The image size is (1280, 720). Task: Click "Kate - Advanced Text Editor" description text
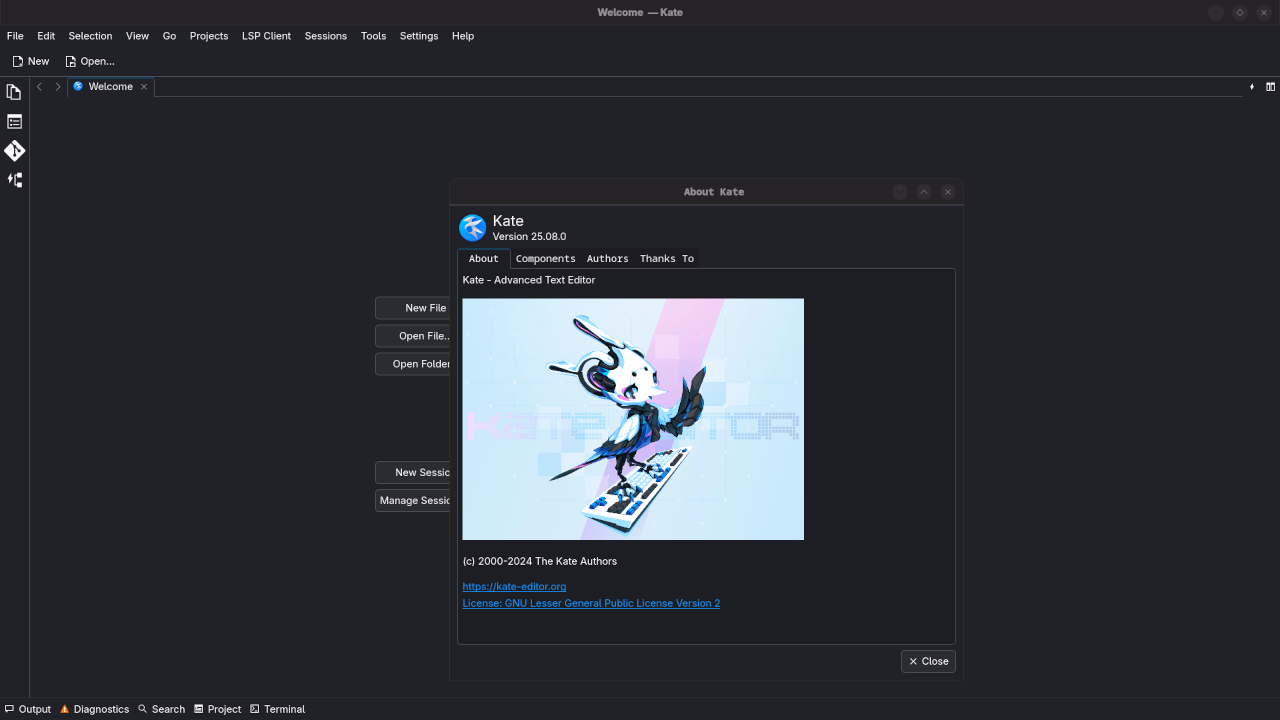tap(529, 280)
